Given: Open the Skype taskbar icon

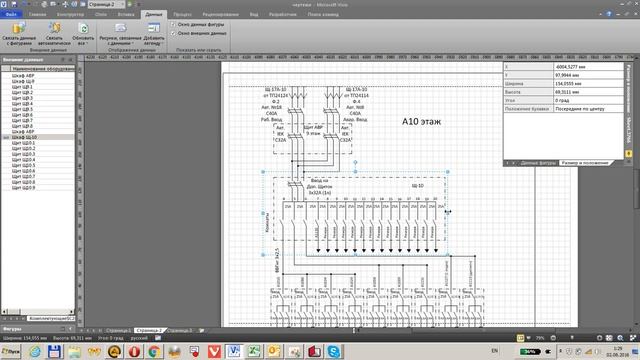Looking at the screenshot, I should pyautogui.click(x=334, y=351).
